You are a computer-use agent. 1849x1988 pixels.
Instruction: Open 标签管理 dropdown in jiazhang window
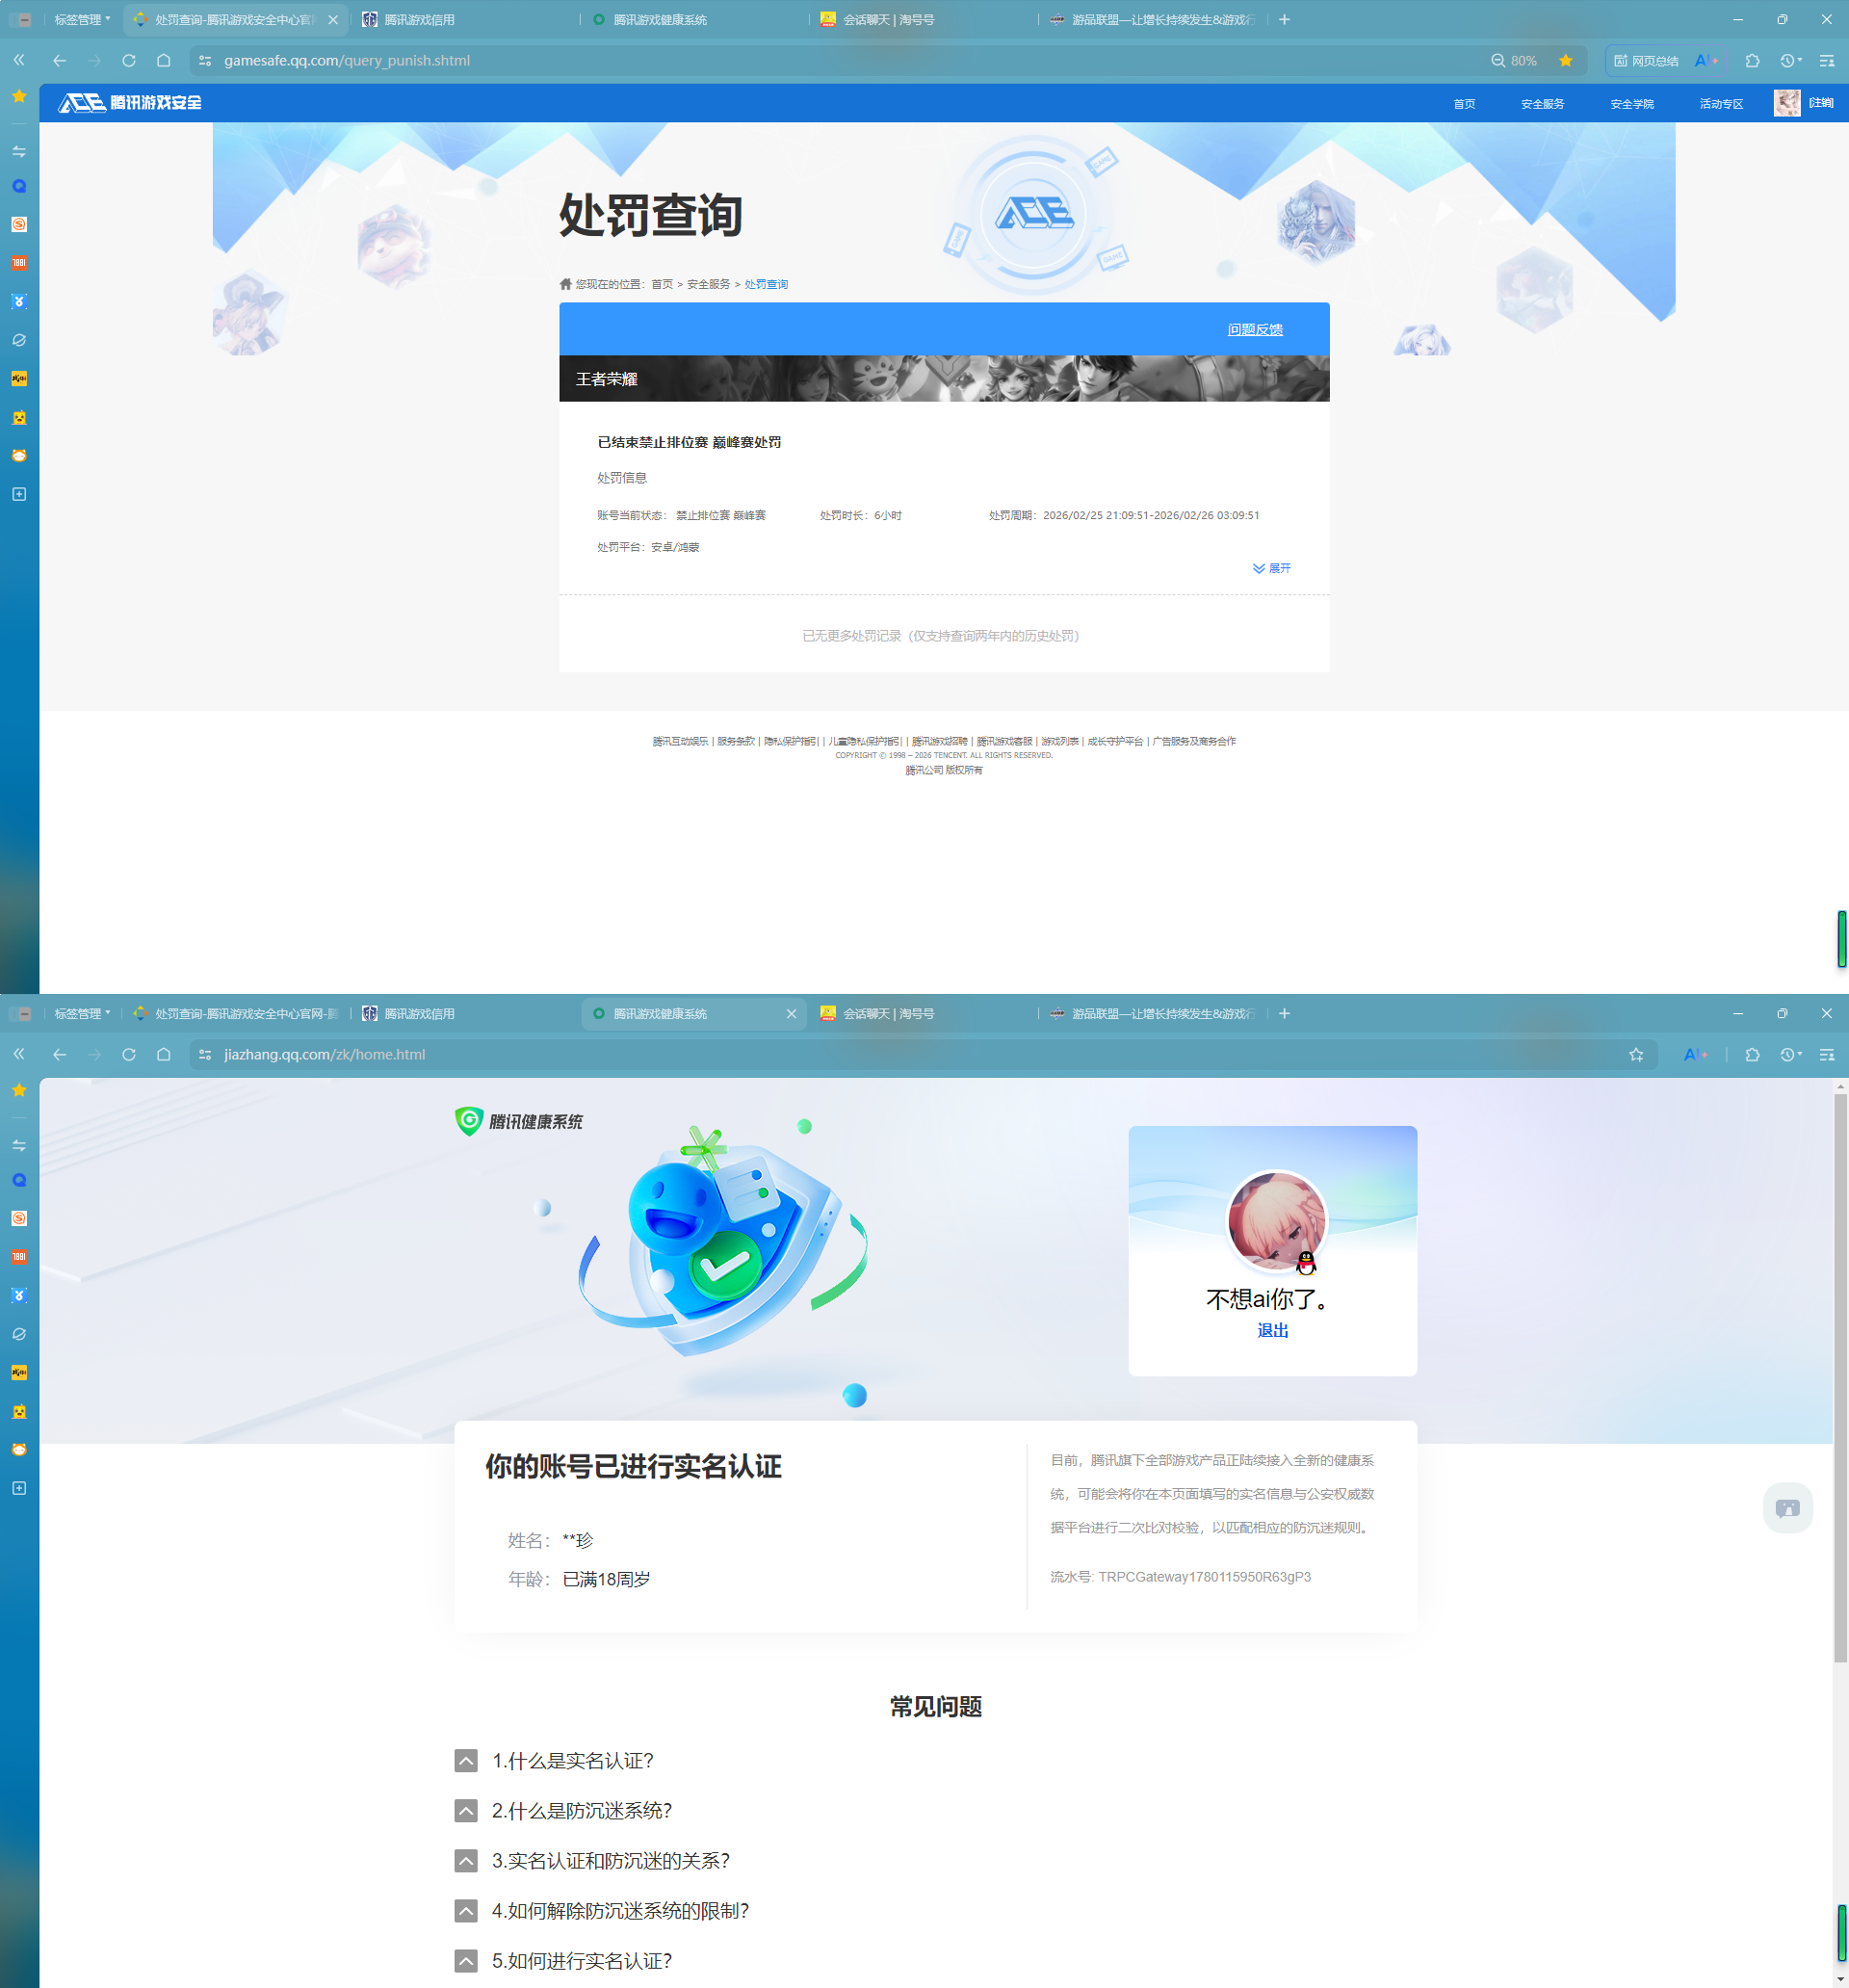coord(82,1013)
